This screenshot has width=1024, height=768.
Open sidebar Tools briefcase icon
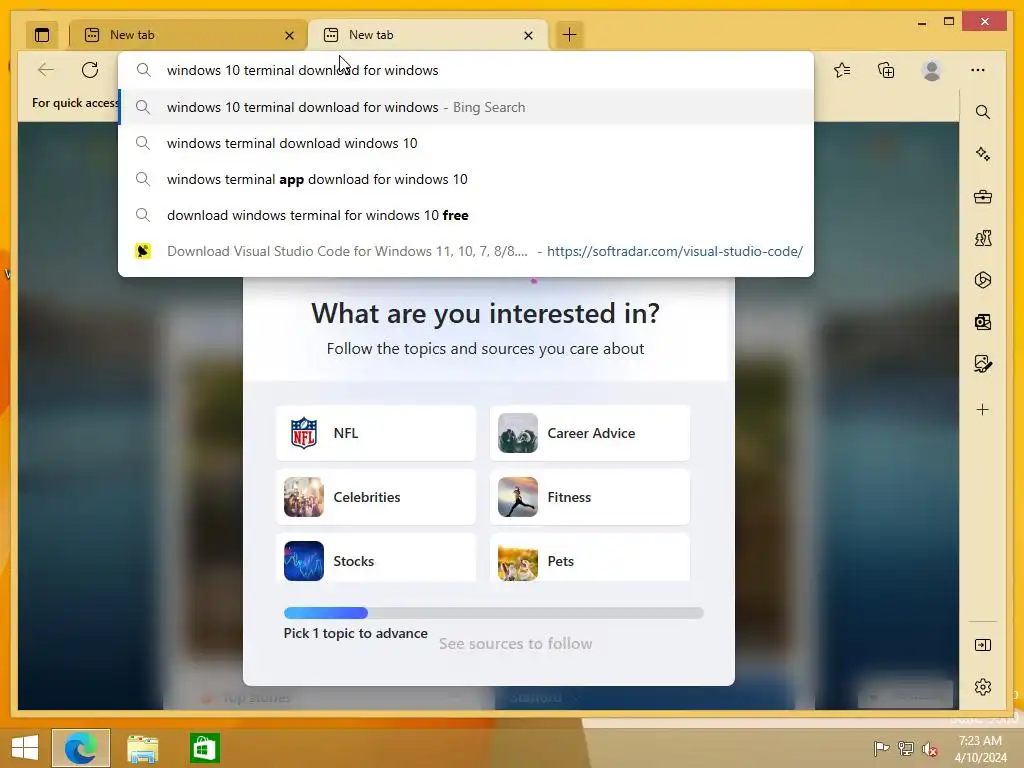[x=982, y=196]
